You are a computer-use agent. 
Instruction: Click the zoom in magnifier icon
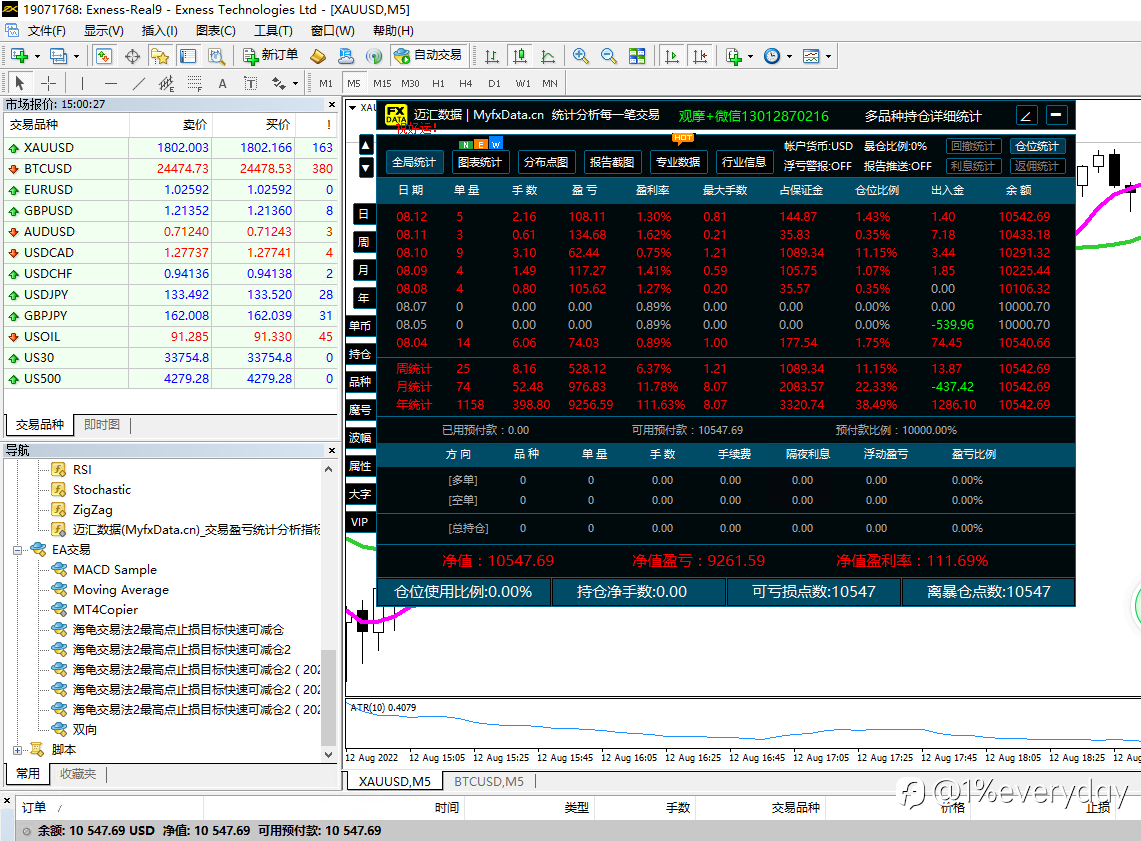(581, 56)
